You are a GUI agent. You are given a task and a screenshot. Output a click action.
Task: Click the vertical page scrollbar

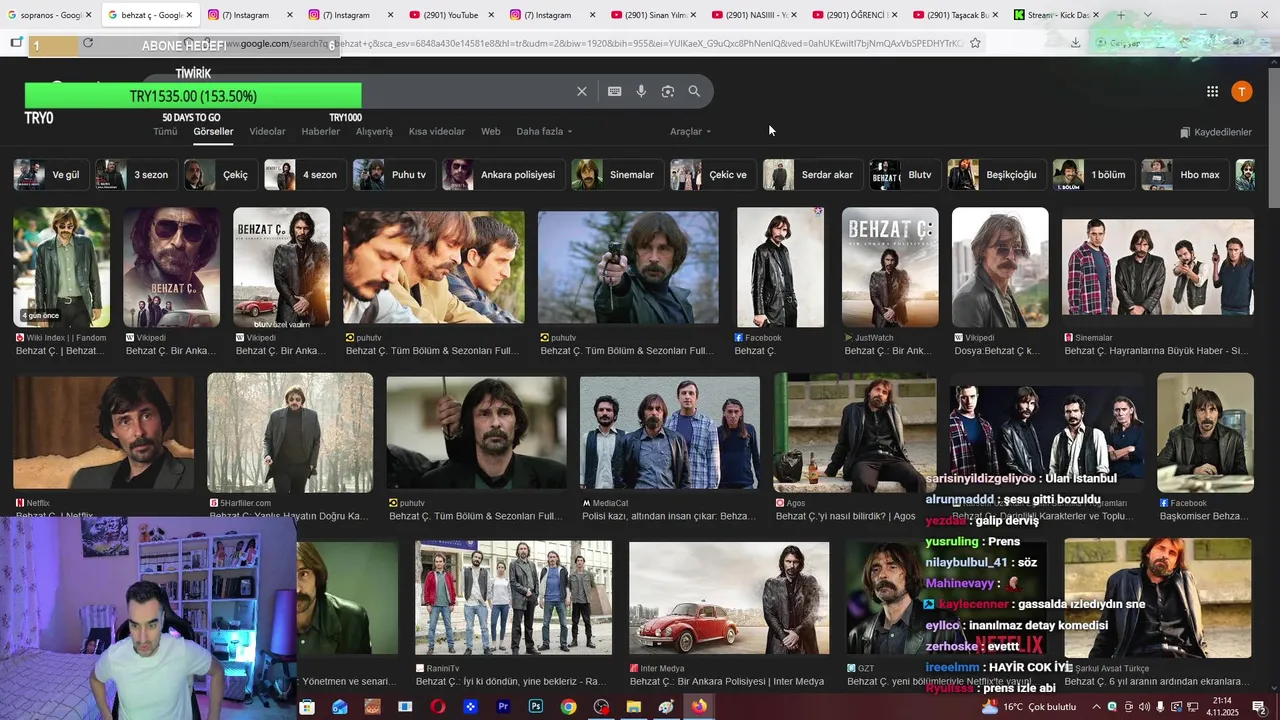coord(1273,140)
